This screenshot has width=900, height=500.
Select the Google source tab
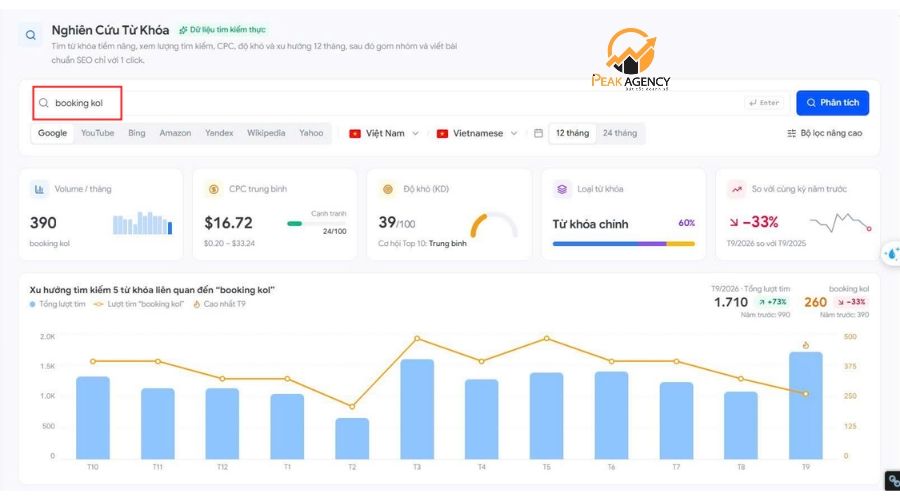(x=52, y=133)
